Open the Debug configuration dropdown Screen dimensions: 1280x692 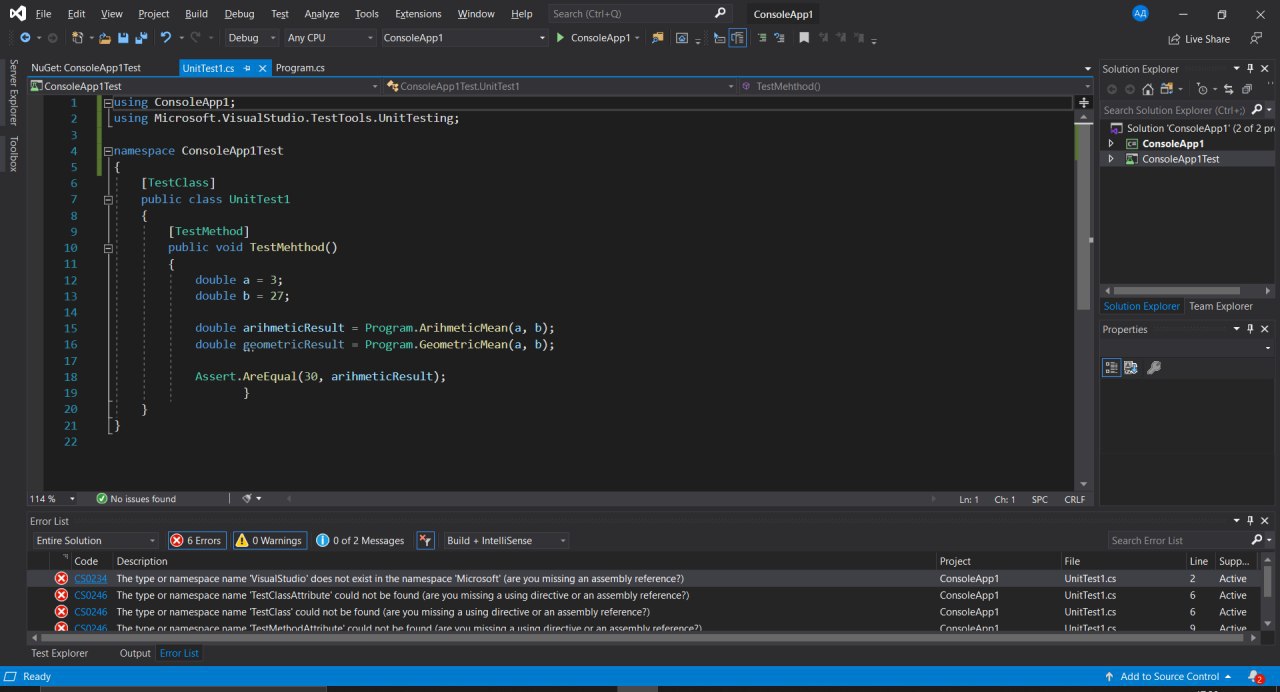click(x=252, y=38)
